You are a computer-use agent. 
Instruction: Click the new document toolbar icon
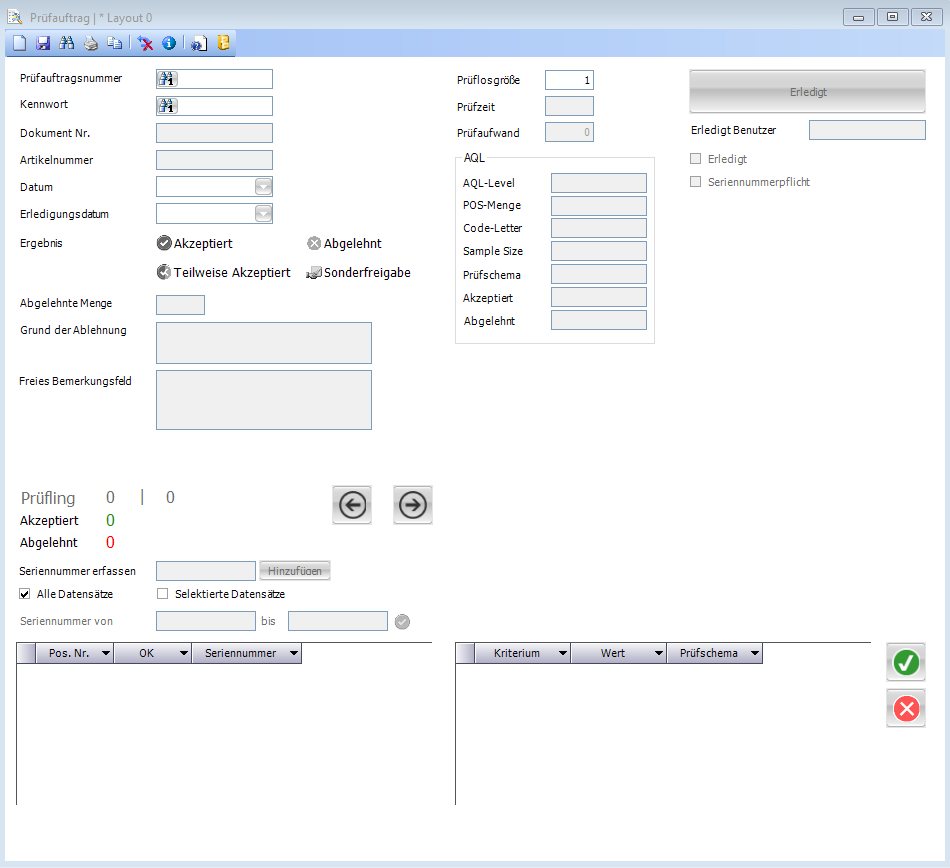[x=19, y=43]
